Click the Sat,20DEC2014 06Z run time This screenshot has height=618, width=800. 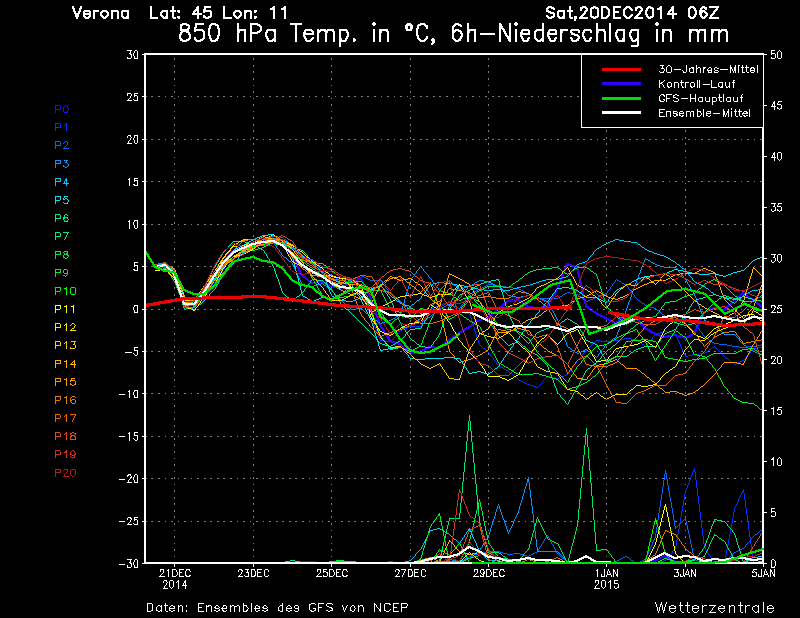click(x=632, y=13)
